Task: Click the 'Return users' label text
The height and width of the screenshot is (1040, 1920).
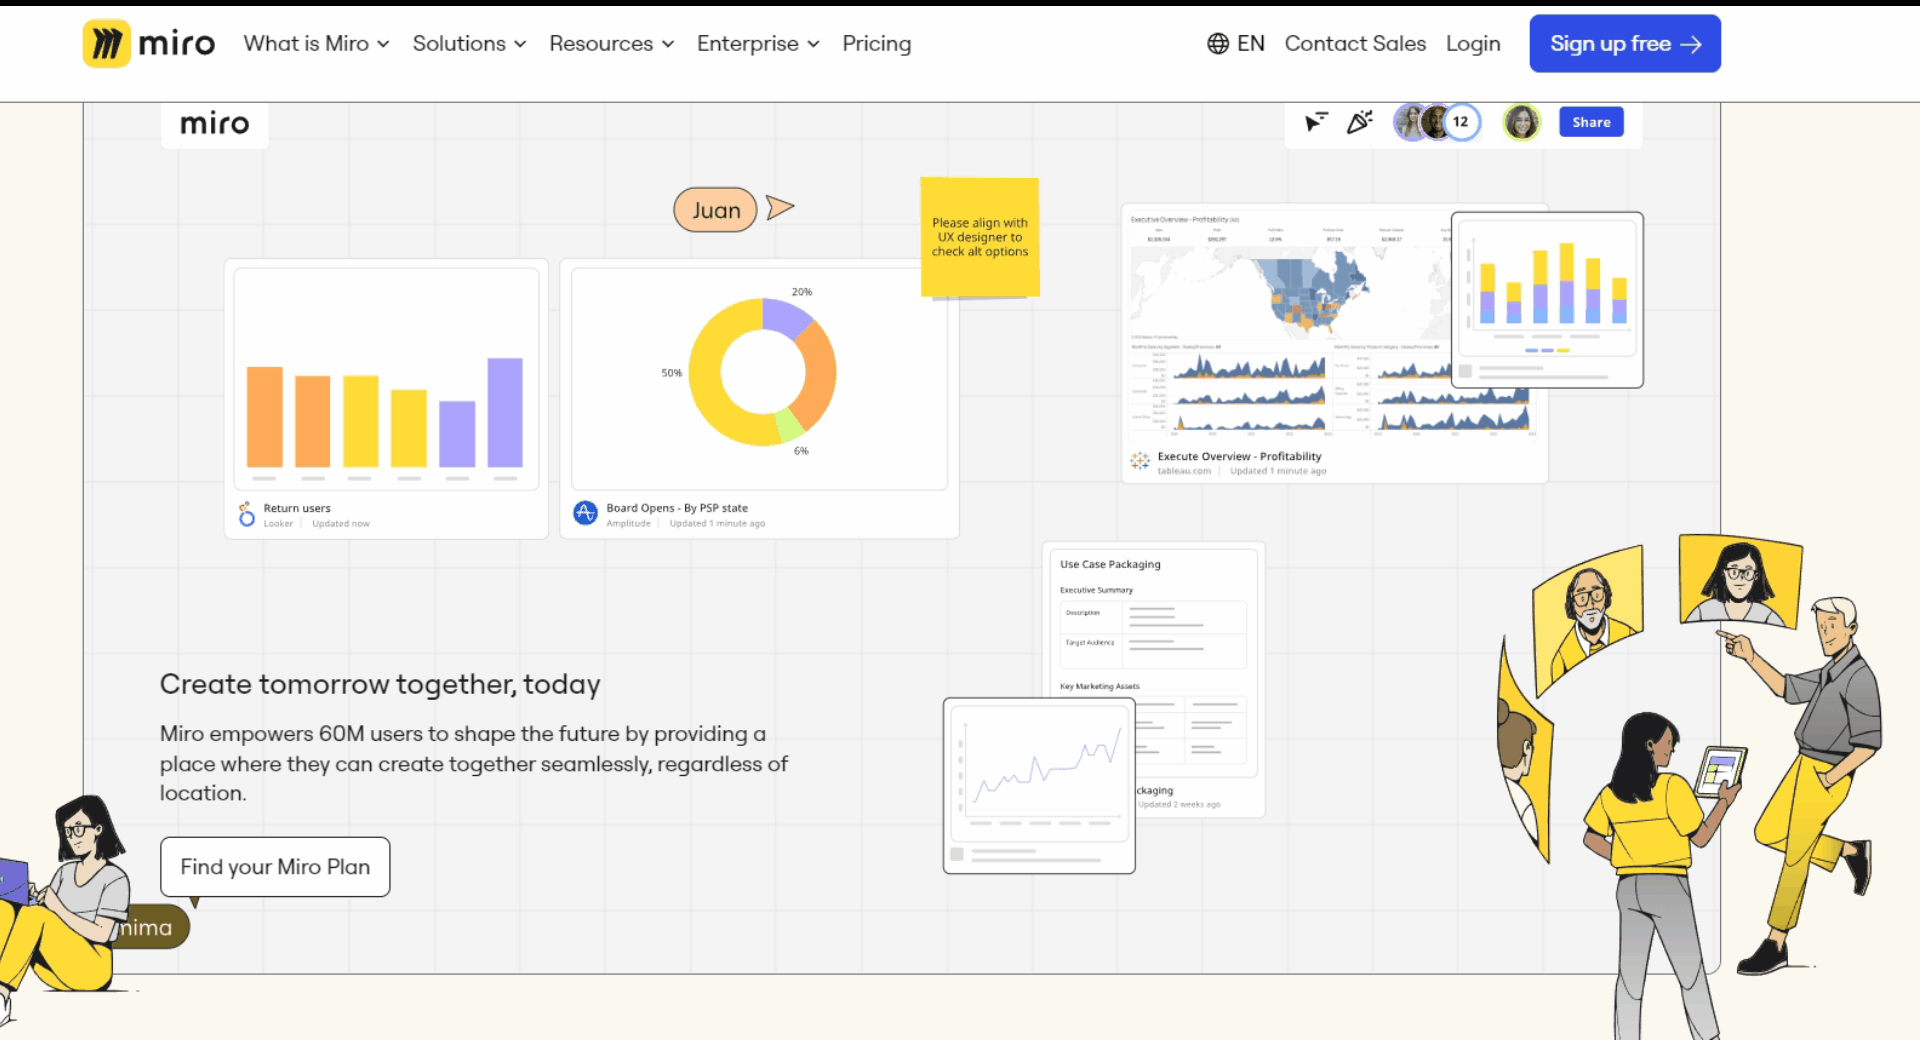Action: click(x=297, y=508)
